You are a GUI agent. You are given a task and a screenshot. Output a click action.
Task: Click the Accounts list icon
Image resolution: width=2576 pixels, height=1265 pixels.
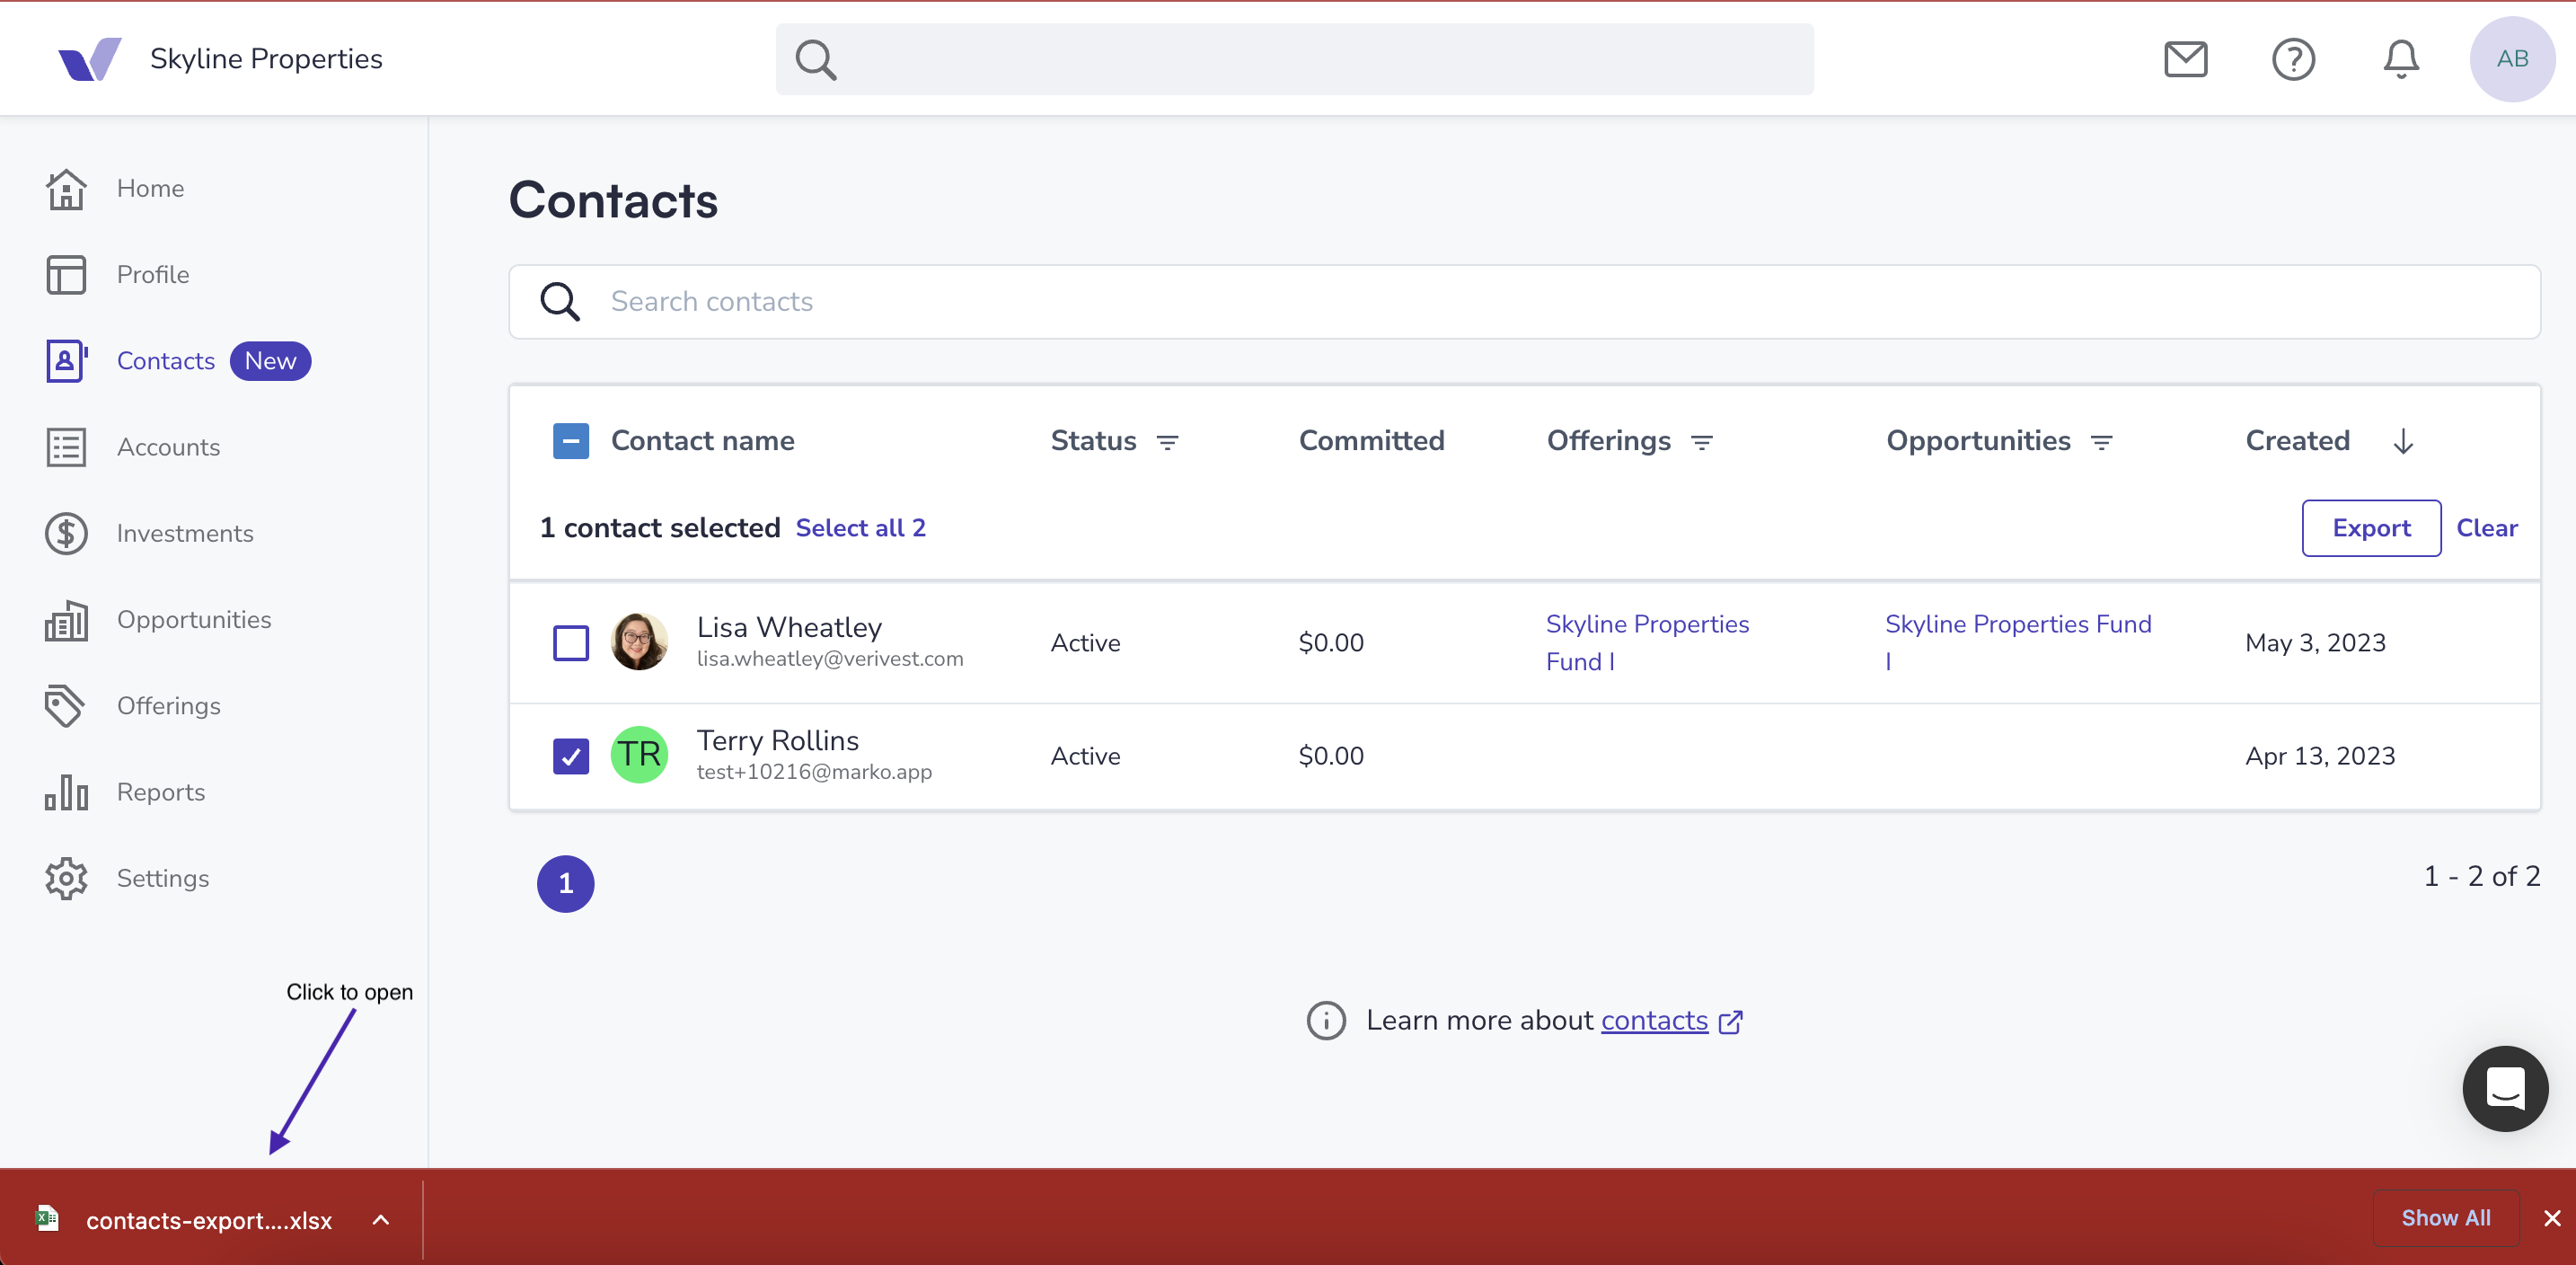[66, 447]
